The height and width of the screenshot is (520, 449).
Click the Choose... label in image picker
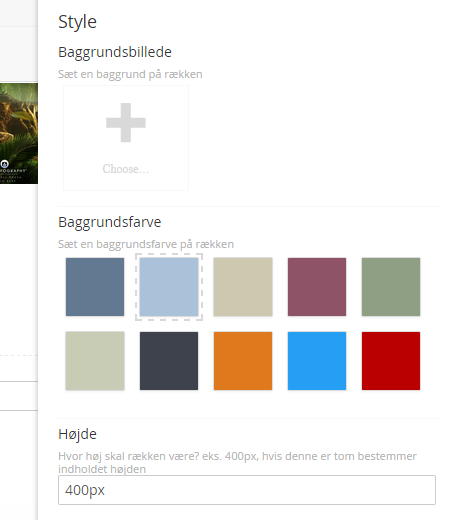click(126, 169)
